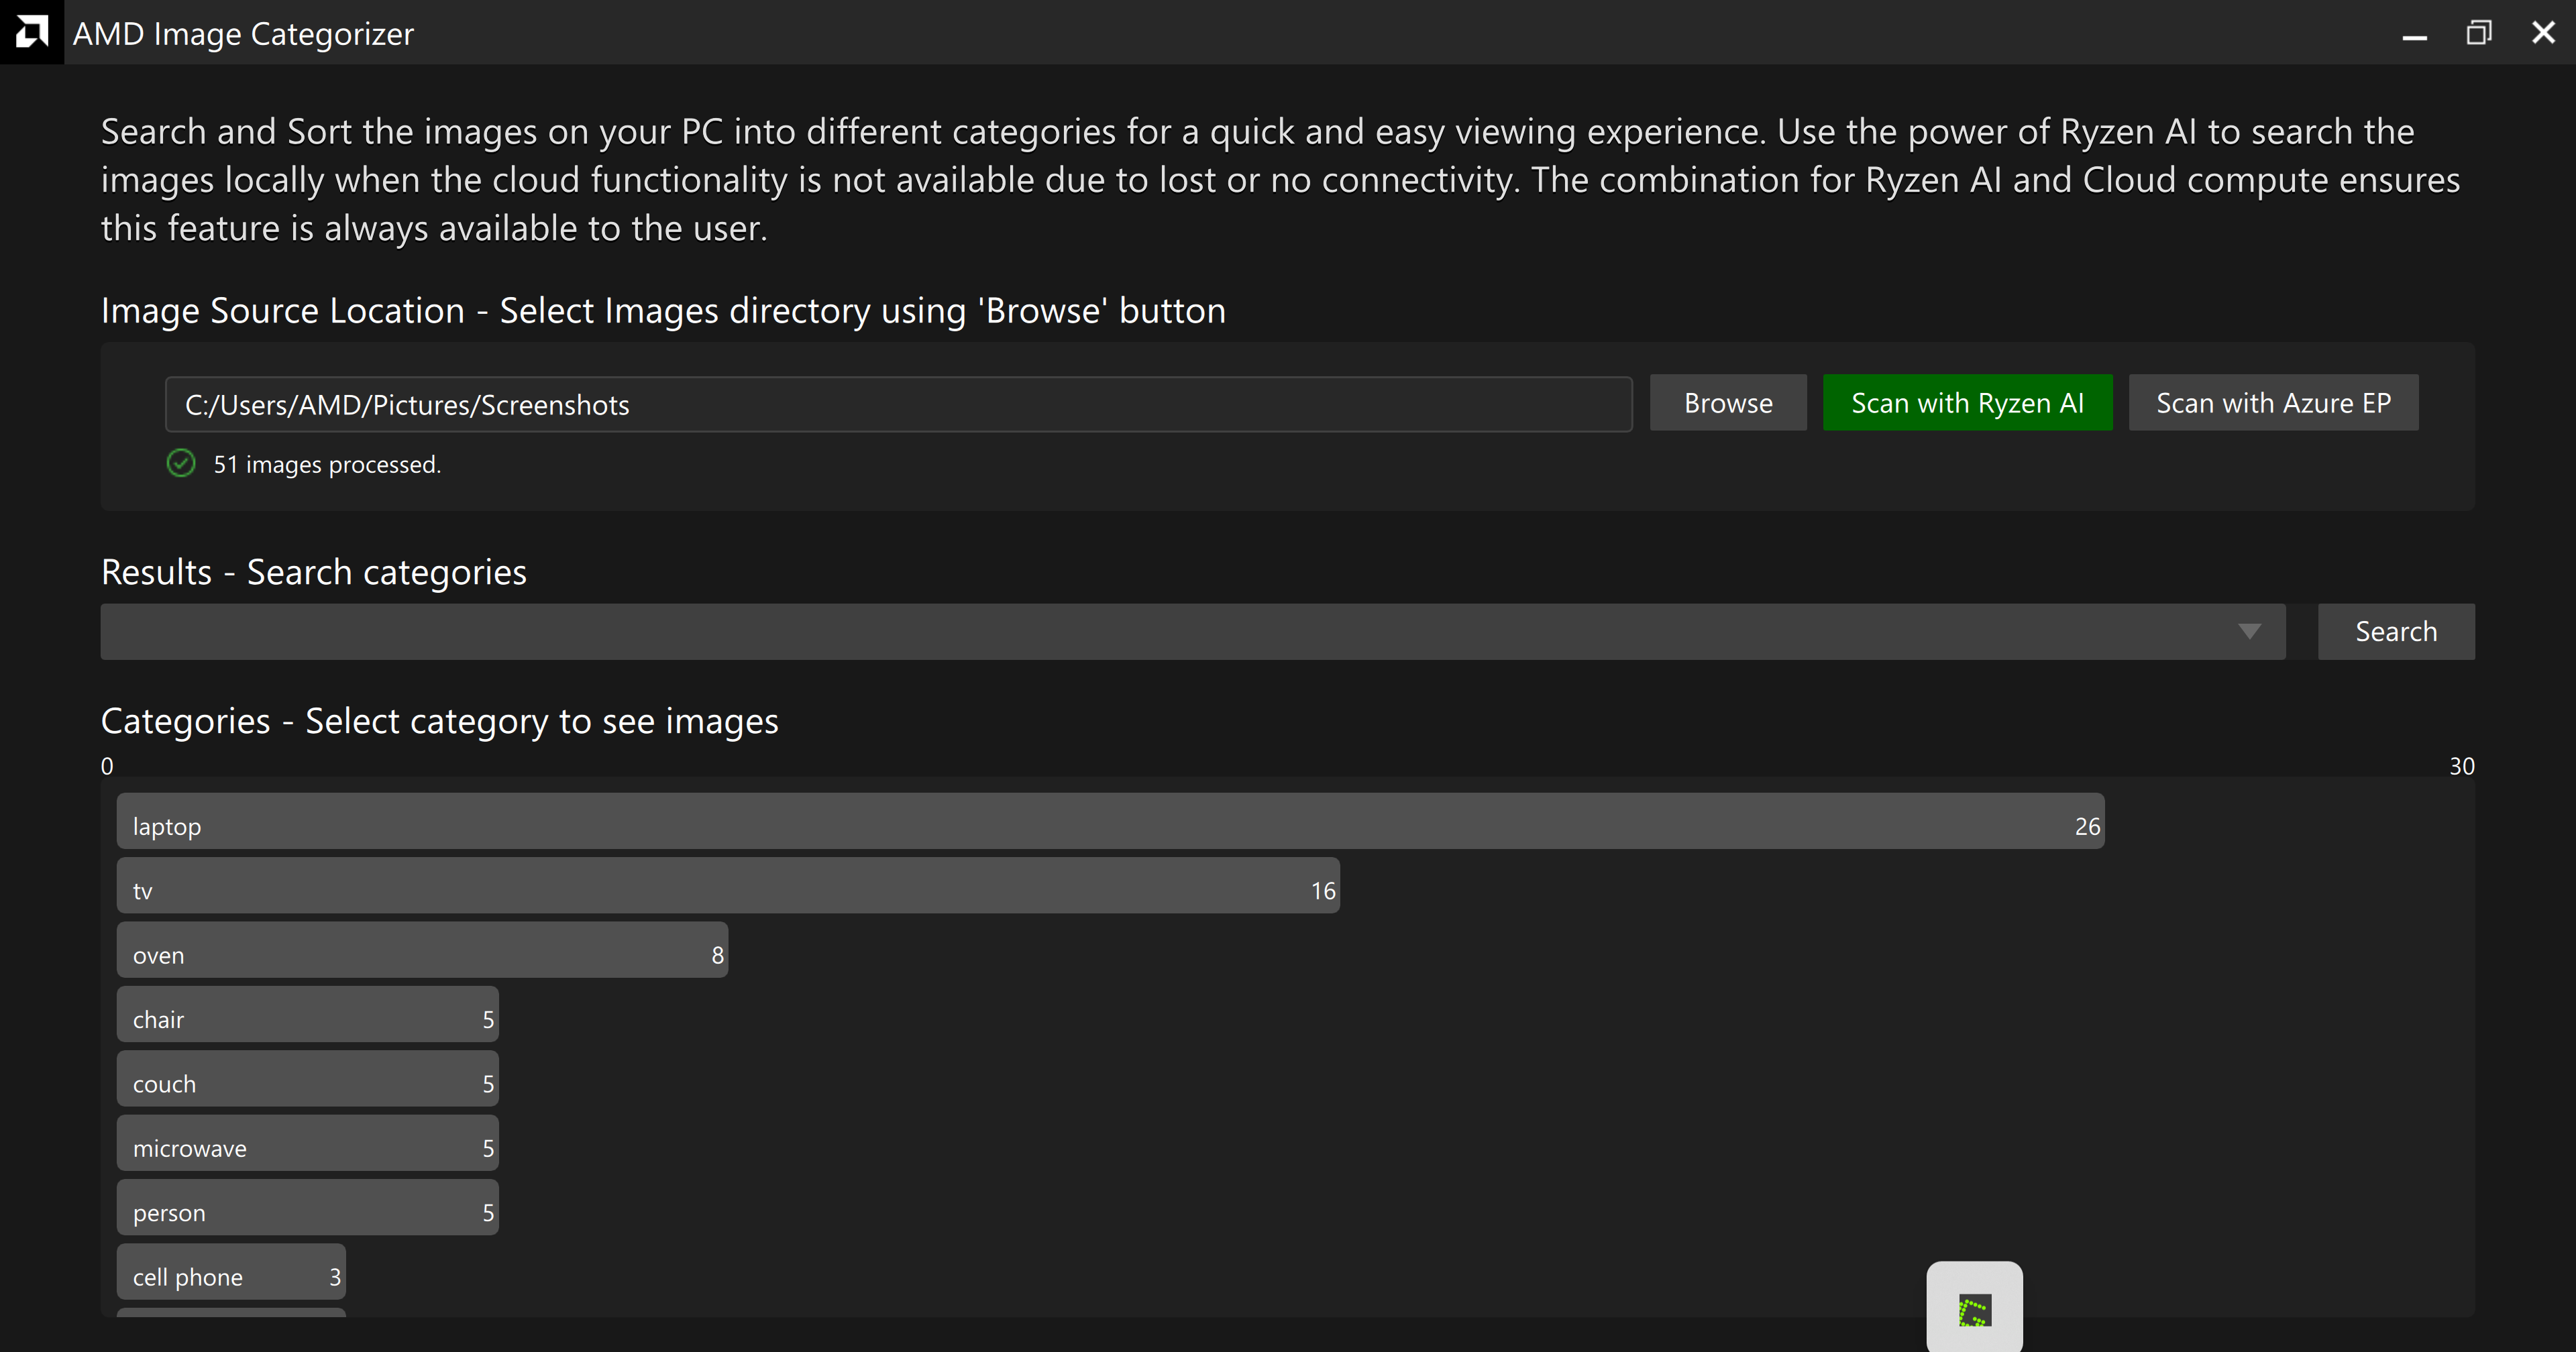The height and width of the screenshot is (1352, 2576).
Task: Minimize the AMD Image Categorizer window
Action: click(2415, 34)
